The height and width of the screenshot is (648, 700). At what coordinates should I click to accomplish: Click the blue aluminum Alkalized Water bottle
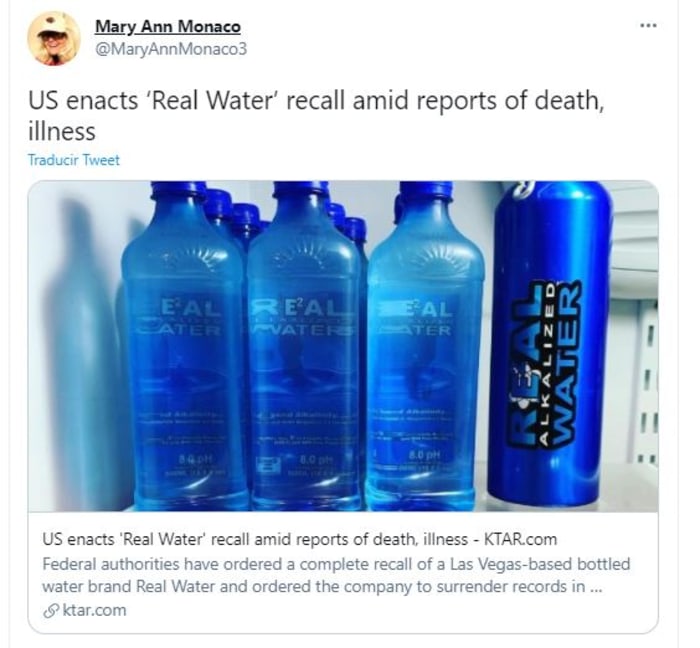549,344
